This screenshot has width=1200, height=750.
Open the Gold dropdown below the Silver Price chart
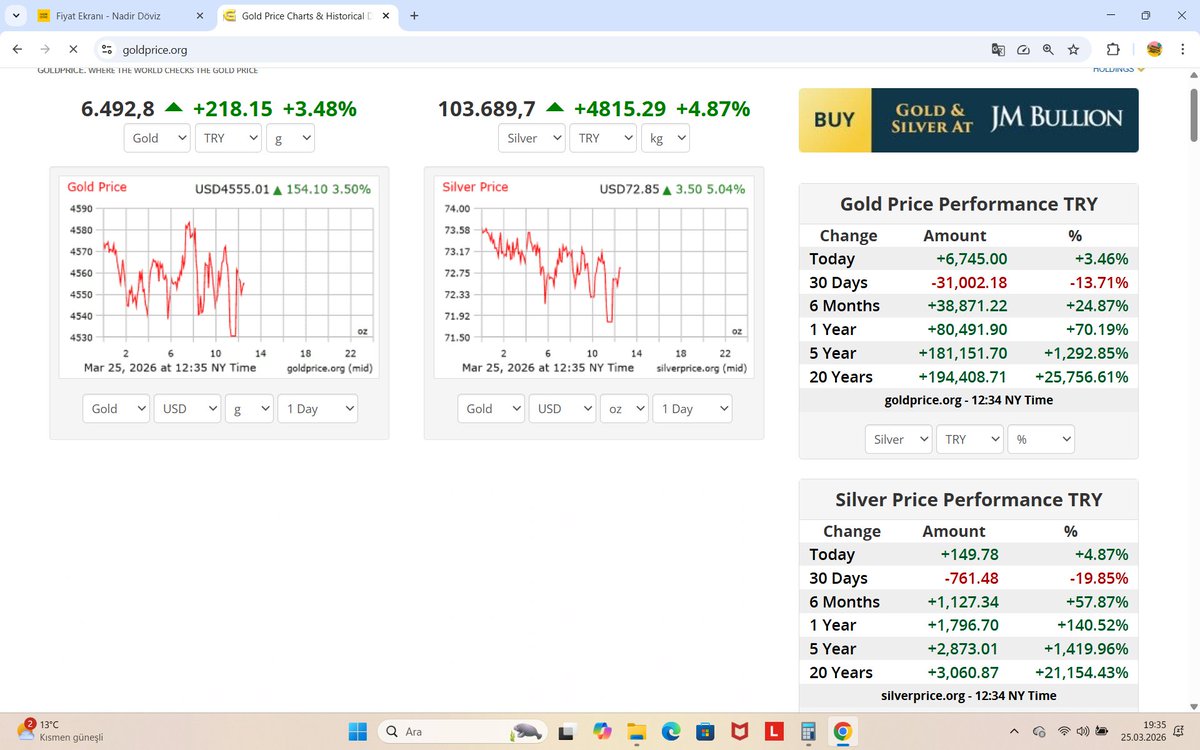tap(491, 408)
